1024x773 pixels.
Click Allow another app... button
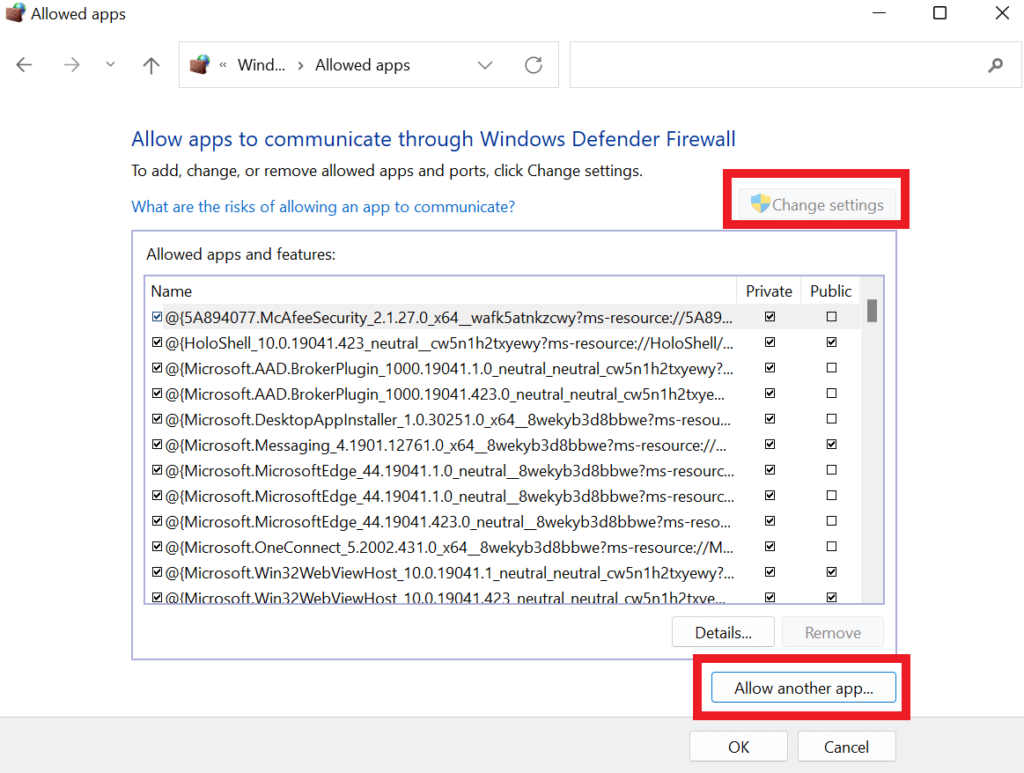pyautogui.click(x=803, y=687)
